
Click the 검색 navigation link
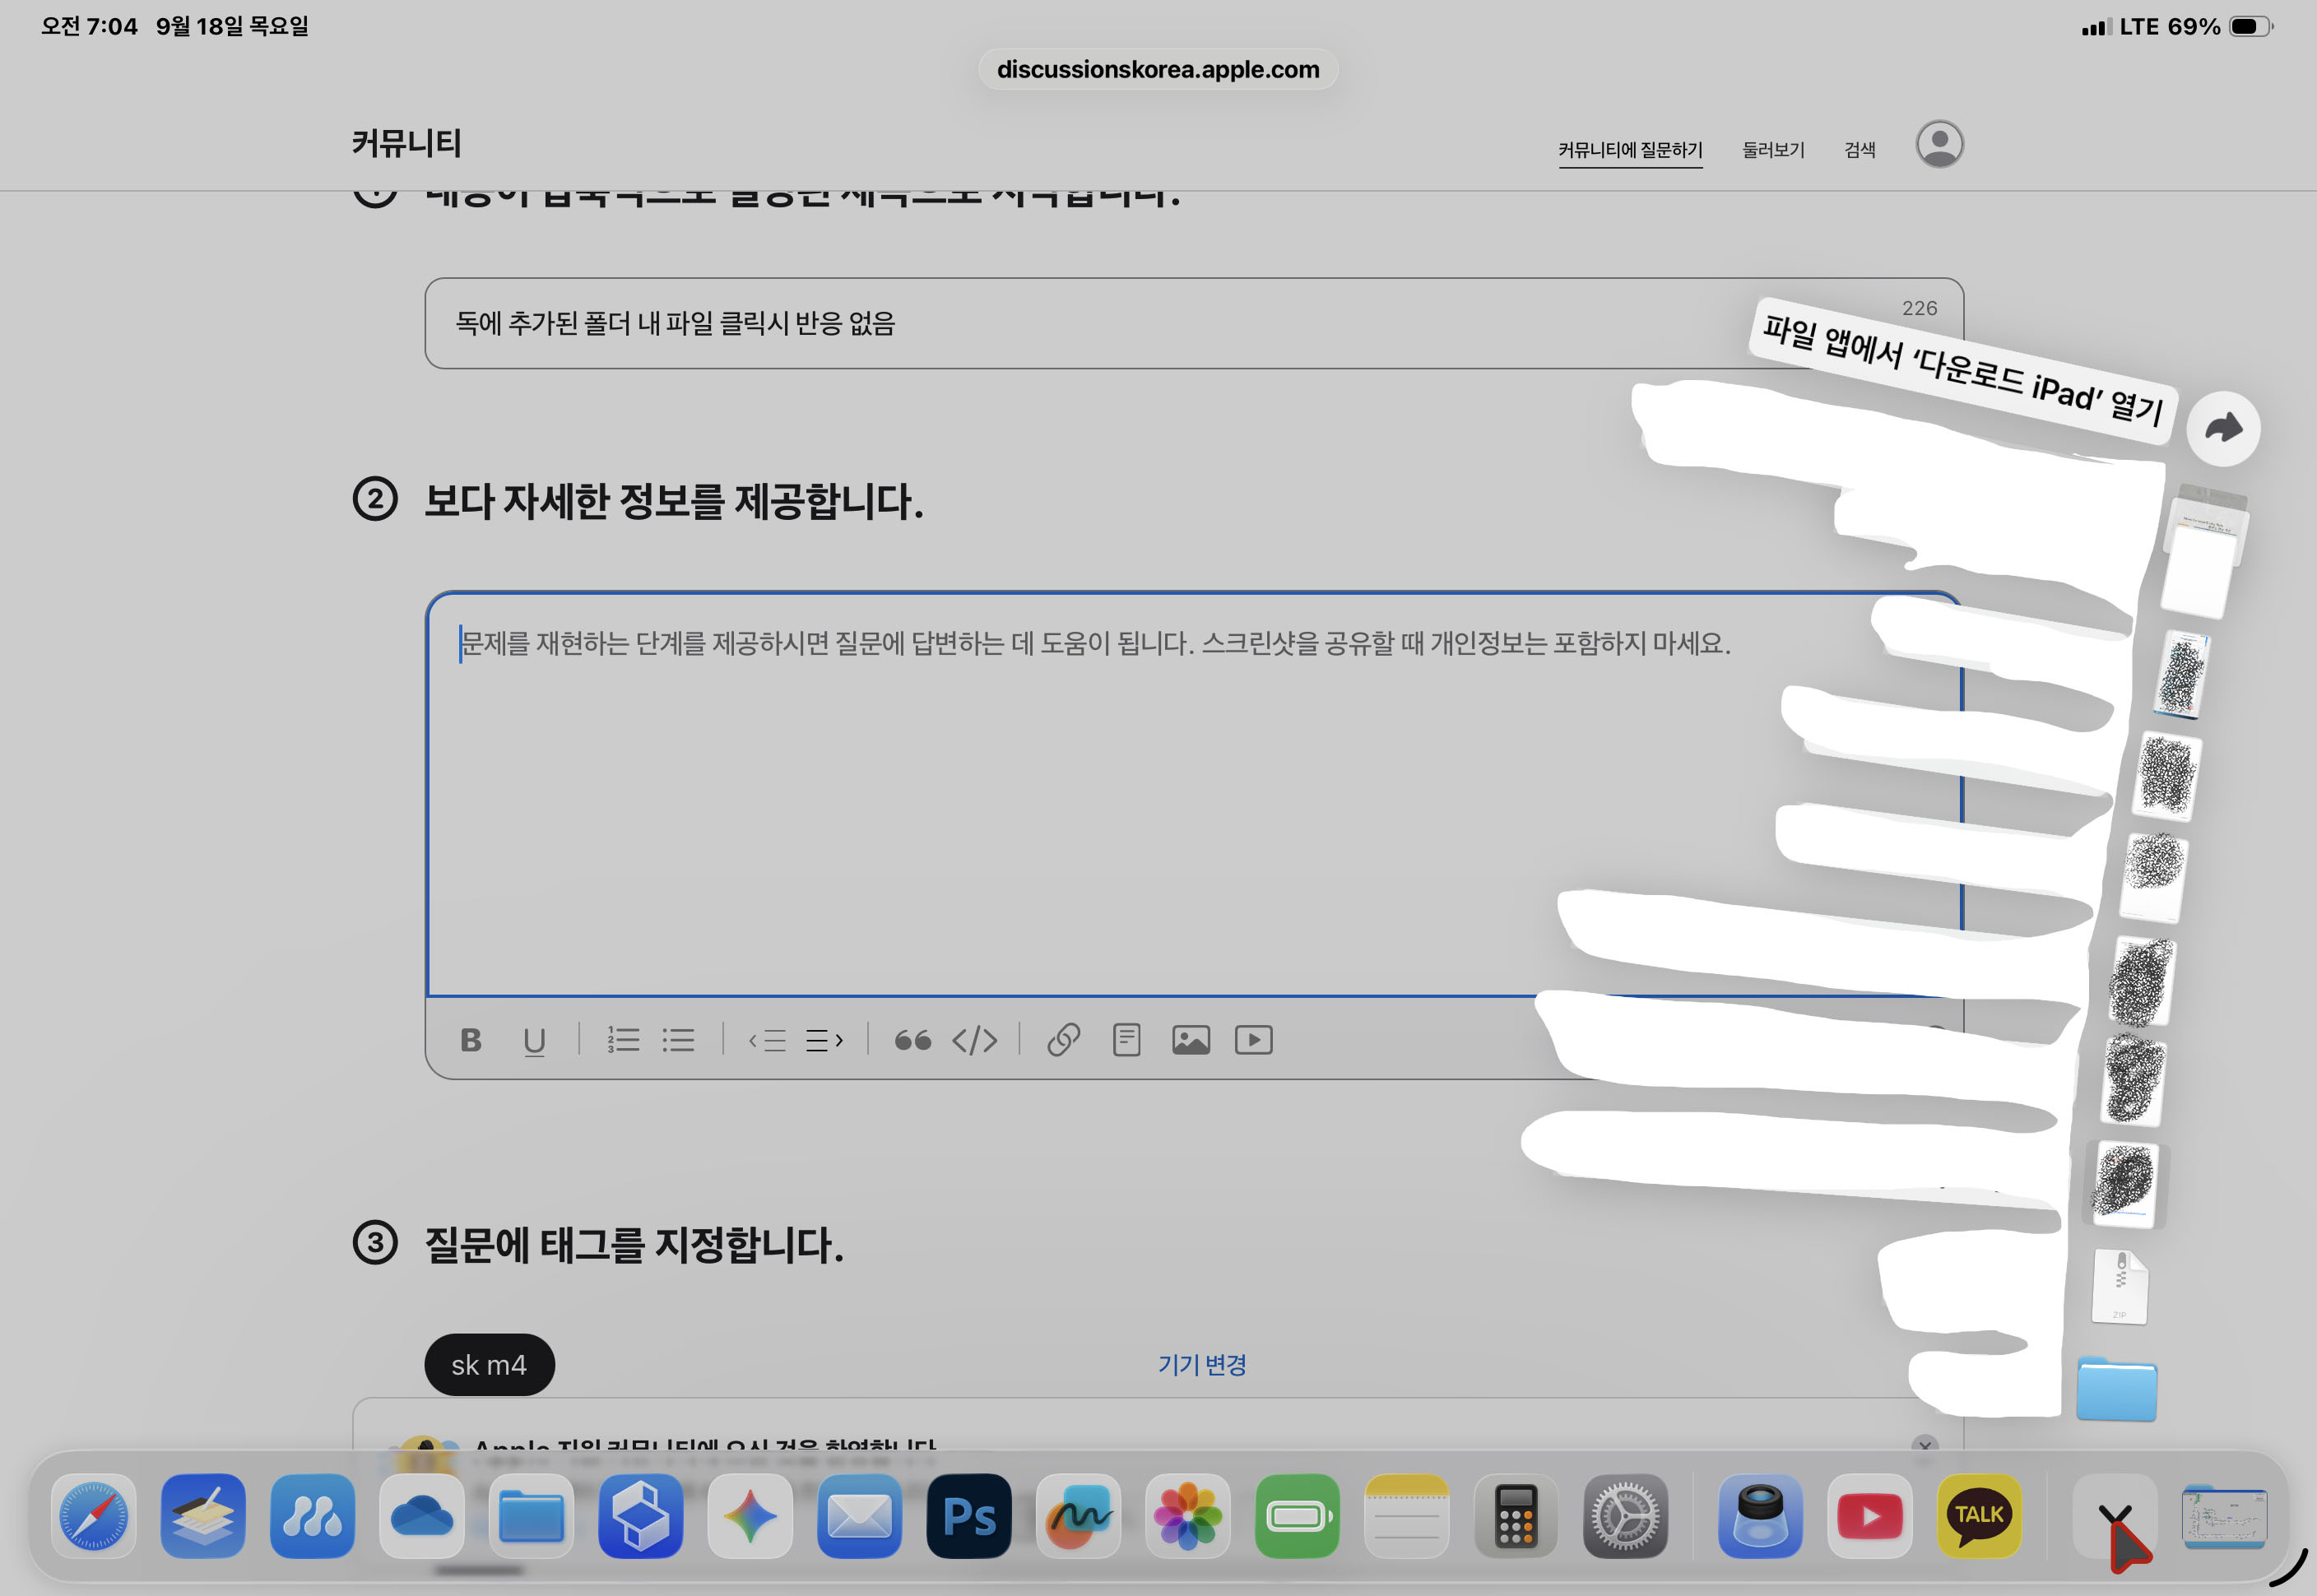click(x=1859, y=150)
